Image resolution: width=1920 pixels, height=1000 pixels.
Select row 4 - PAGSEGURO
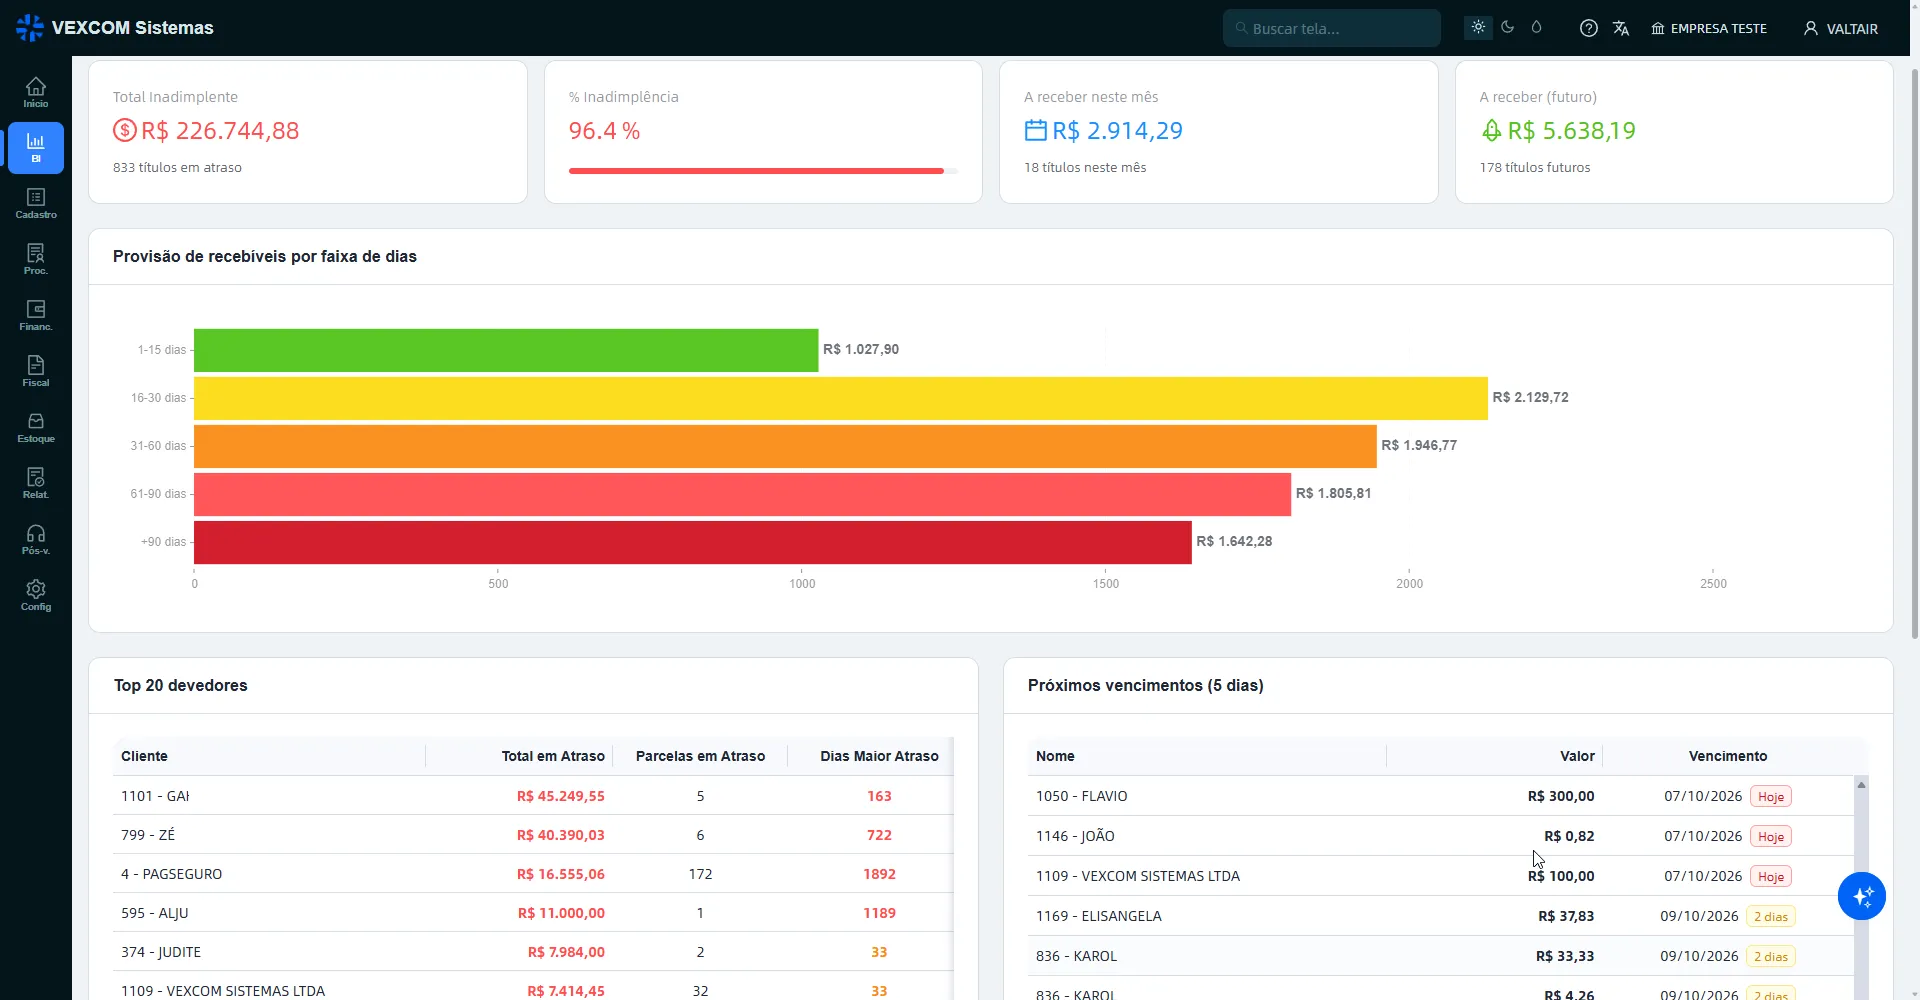coord(533,874)
